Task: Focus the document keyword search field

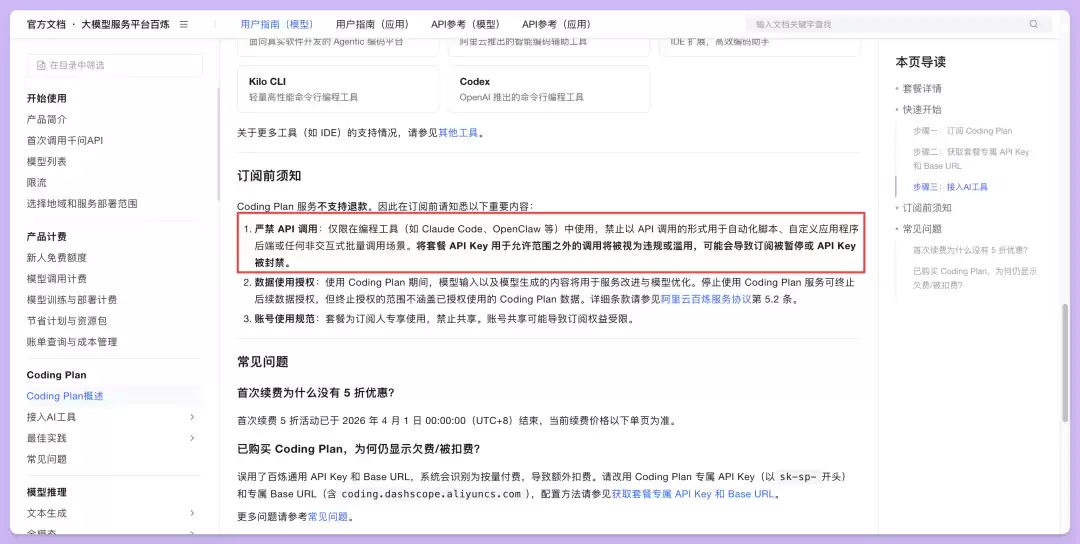Action: point(899,24)
